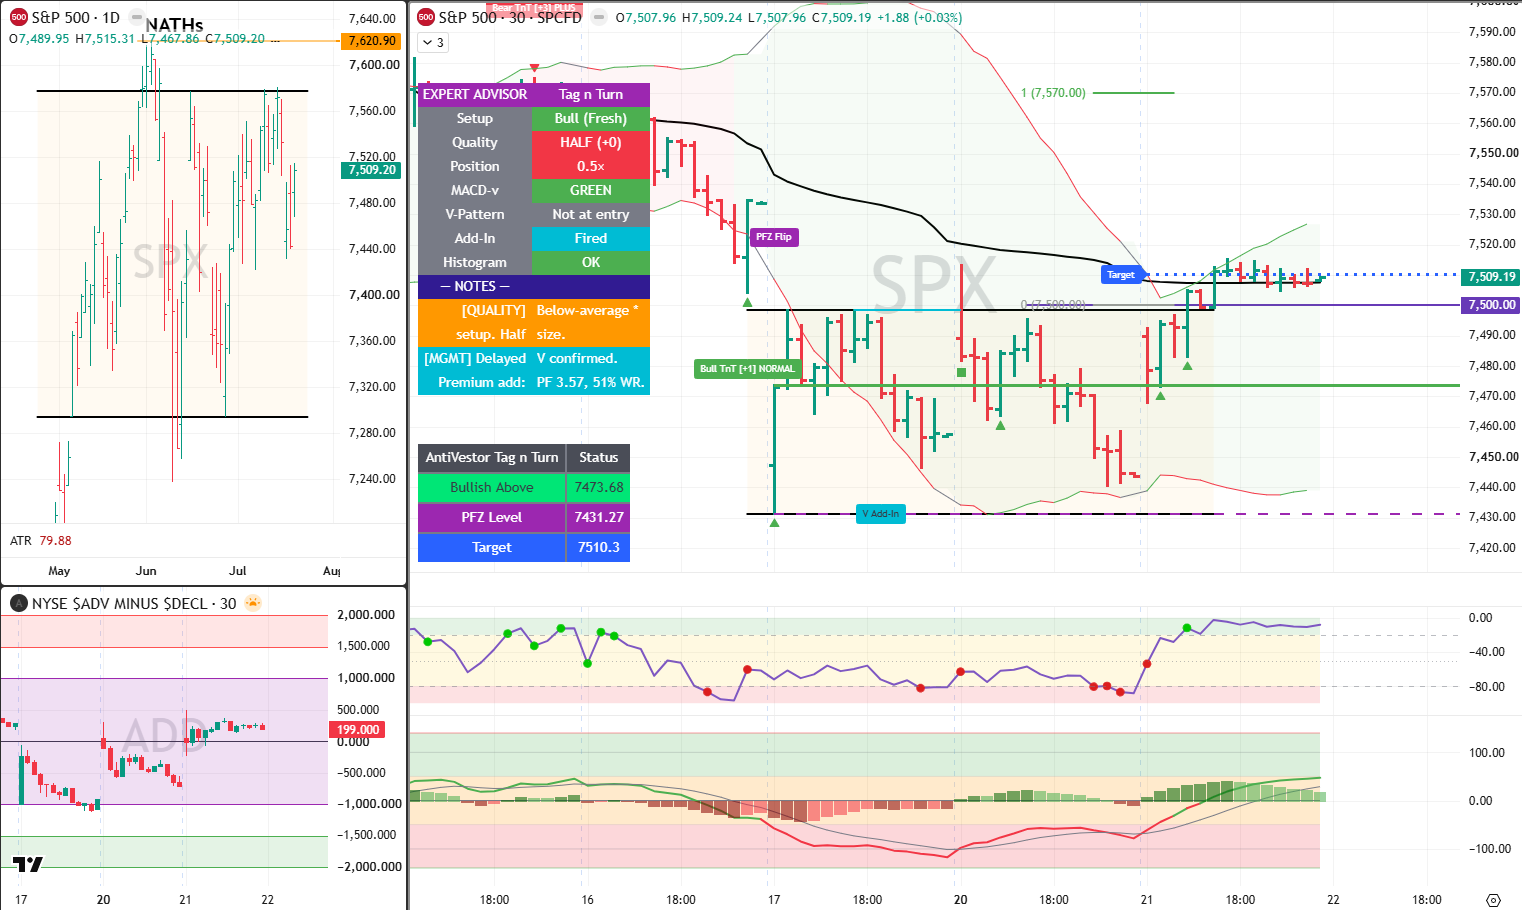1522x910 pixels.
Task: Click the 7510.3 target value cell
Action: [598, 547]
